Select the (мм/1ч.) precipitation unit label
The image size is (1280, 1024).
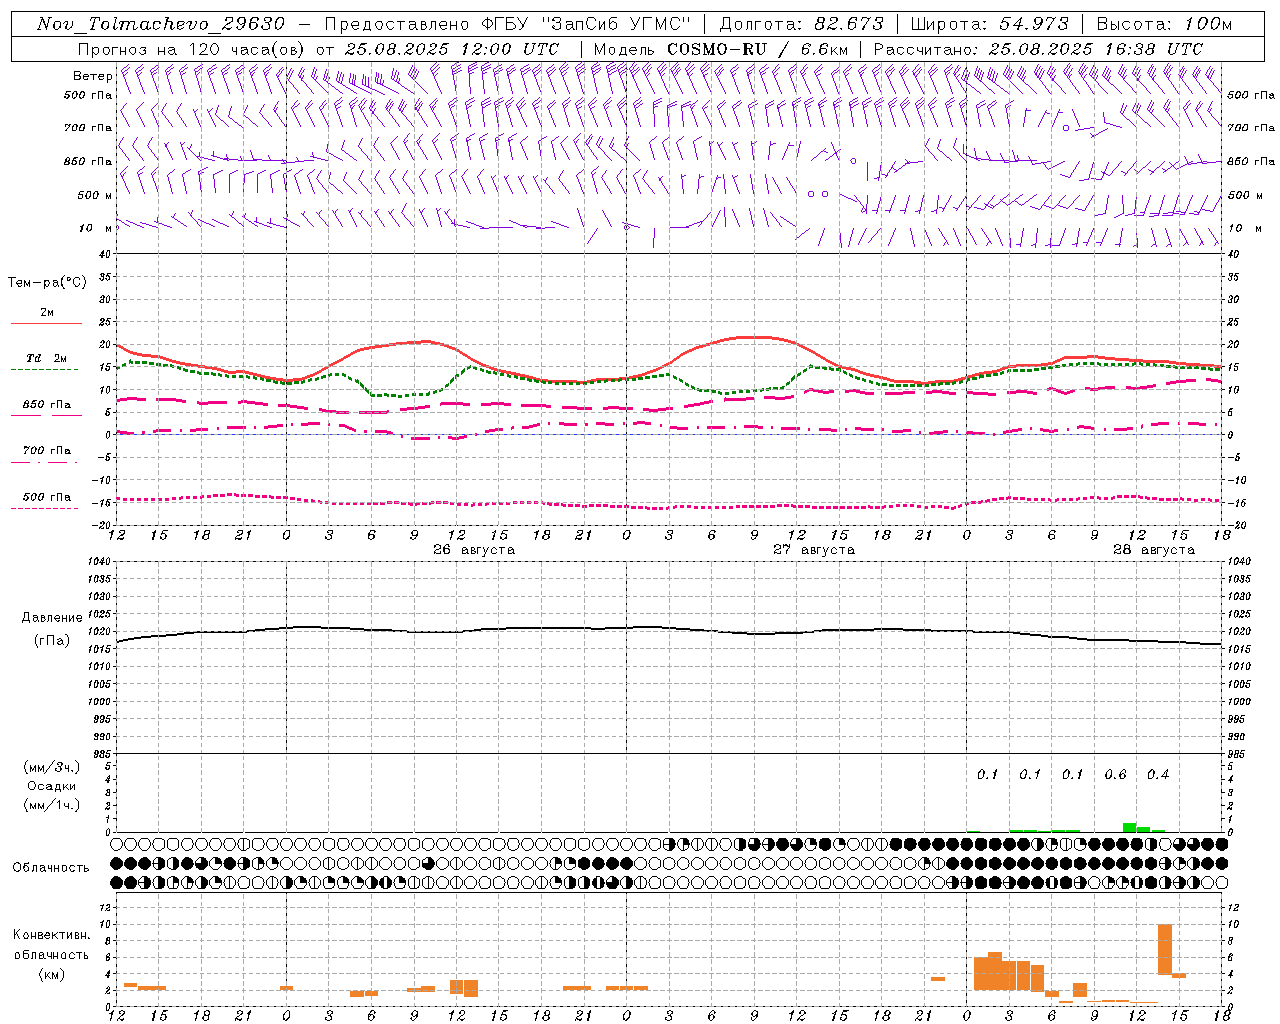(x=52, y=805)
